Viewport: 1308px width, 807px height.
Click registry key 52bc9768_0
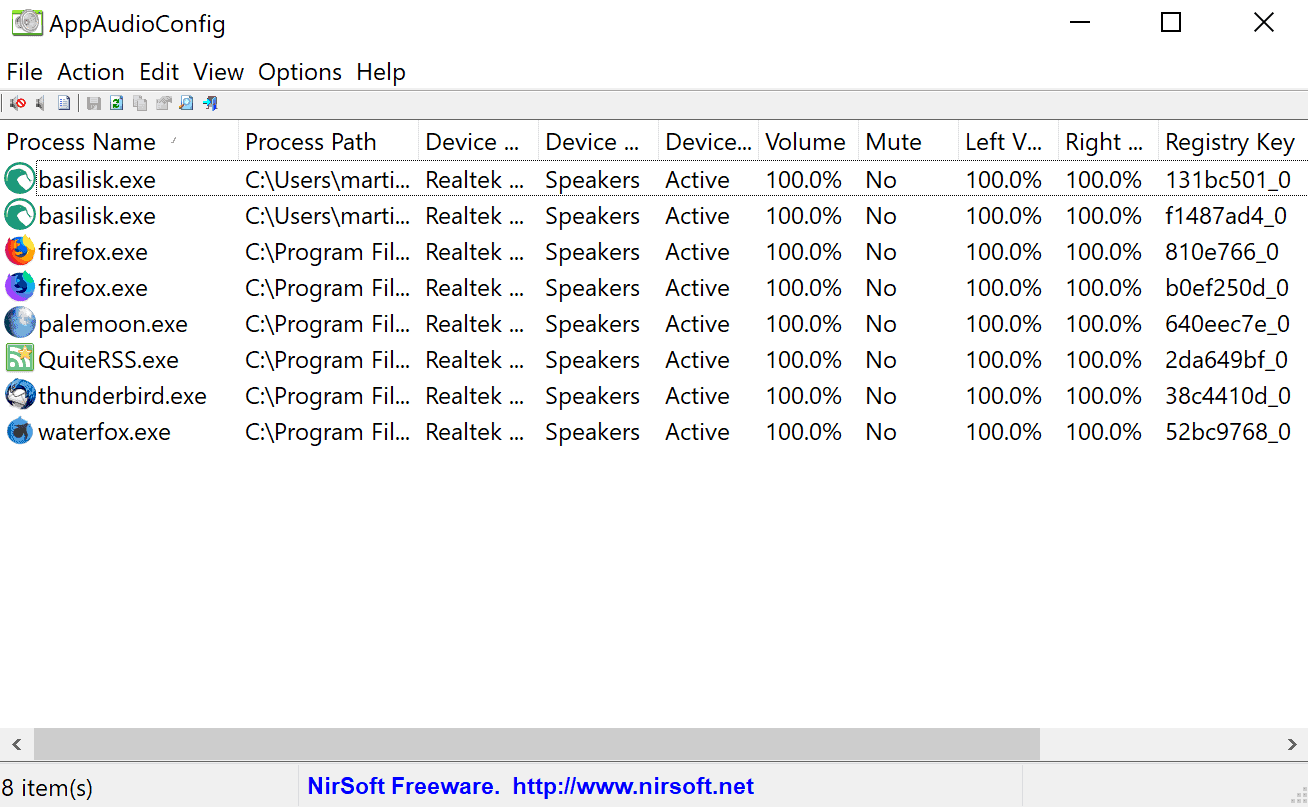pos(1228,432)
